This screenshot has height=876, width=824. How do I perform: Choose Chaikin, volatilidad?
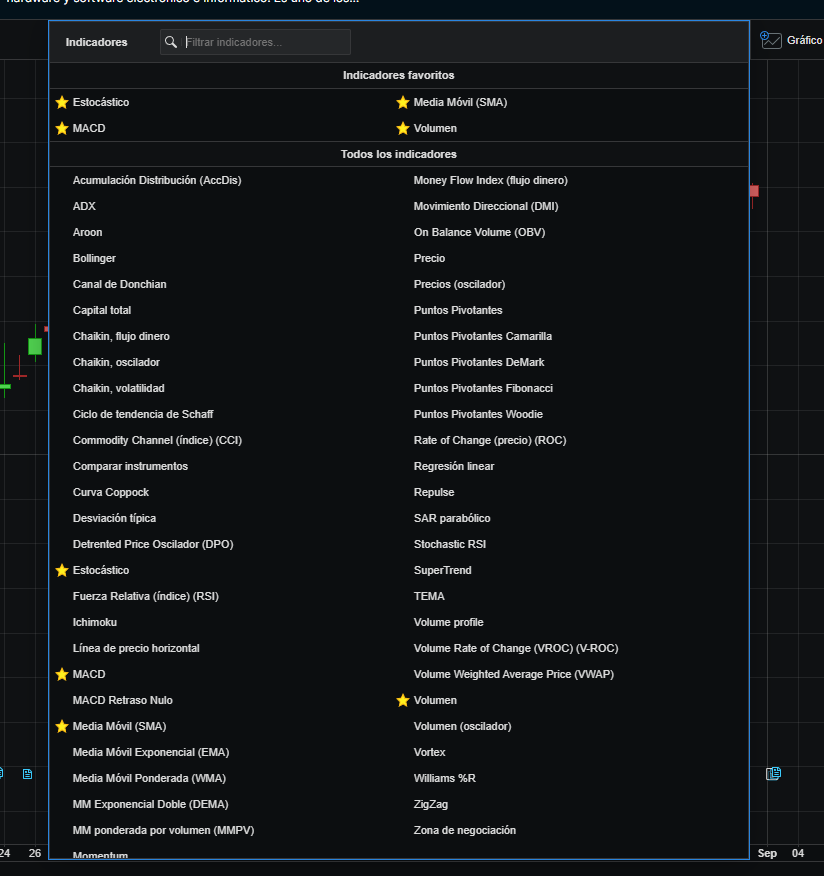[118, 388]
